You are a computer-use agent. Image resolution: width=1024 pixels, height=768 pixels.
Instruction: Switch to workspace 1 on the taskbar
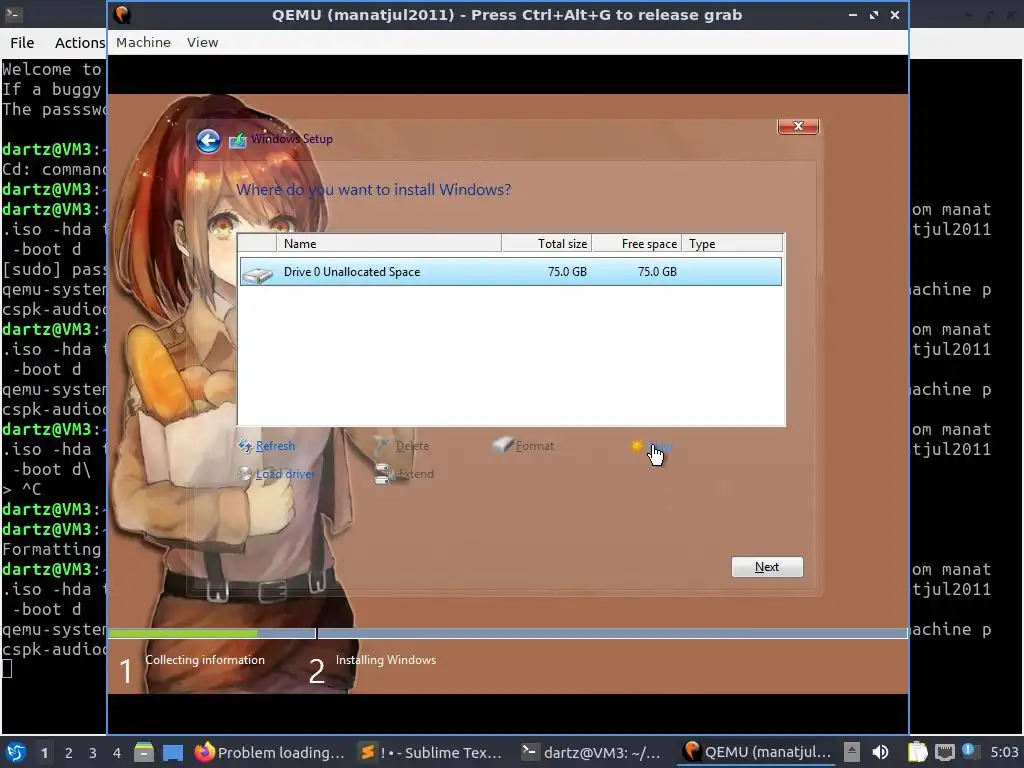44,753
